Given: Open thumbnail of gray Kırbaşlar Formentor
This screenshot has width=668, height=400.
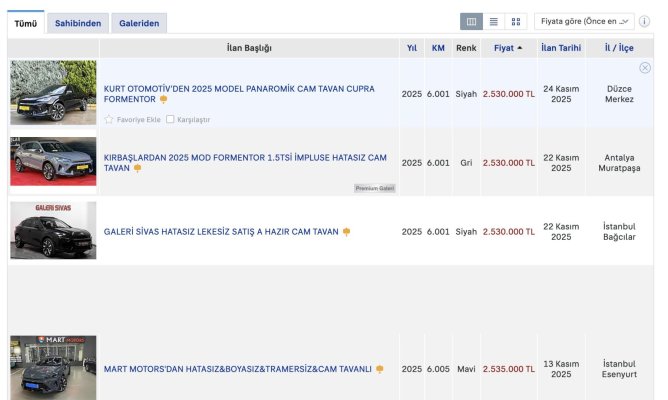Looking at the screenshot, I should coord(53,162).
